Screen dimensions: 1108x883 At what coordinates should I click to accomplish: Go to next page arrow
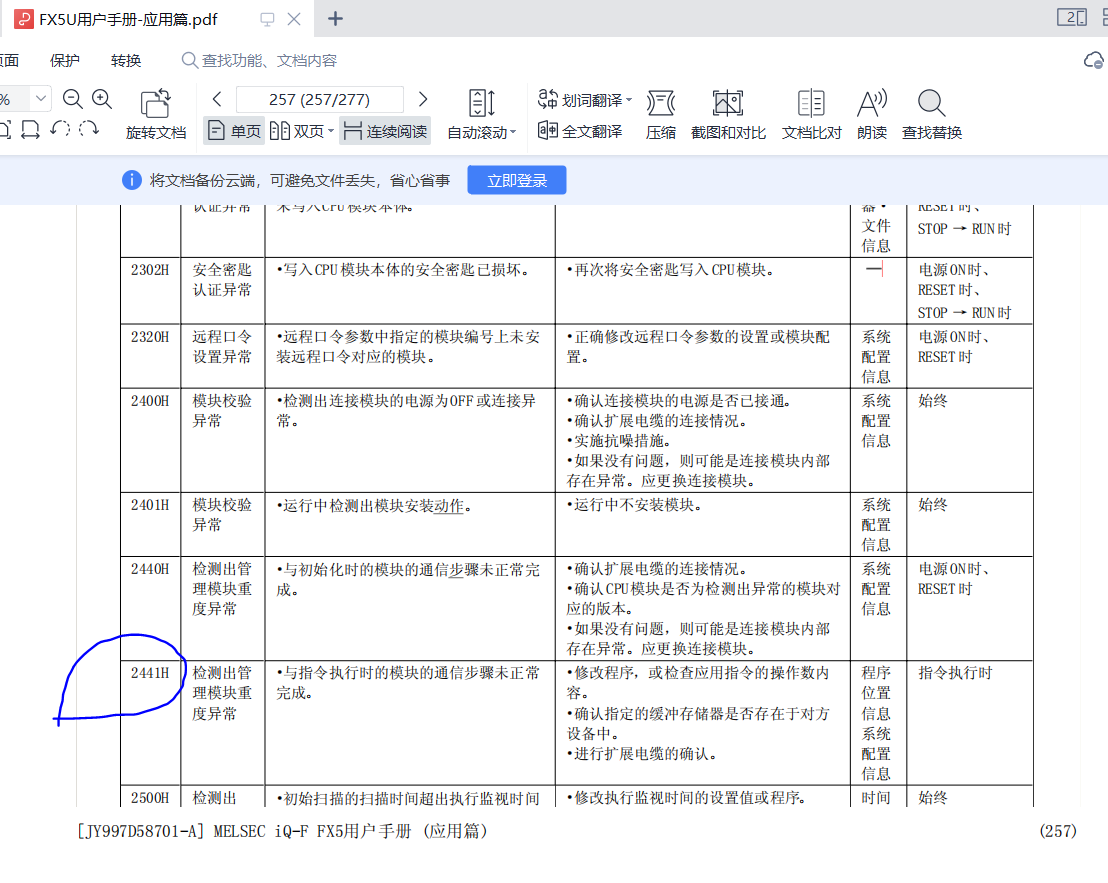tap(423, 99)
